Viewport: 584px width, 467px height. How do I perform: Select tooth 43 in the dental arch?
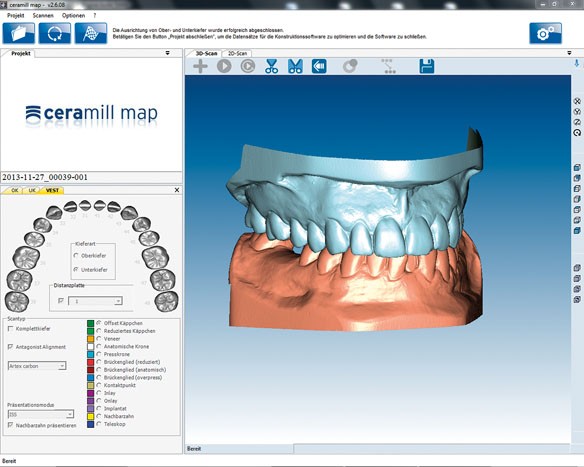coord(129,213)
